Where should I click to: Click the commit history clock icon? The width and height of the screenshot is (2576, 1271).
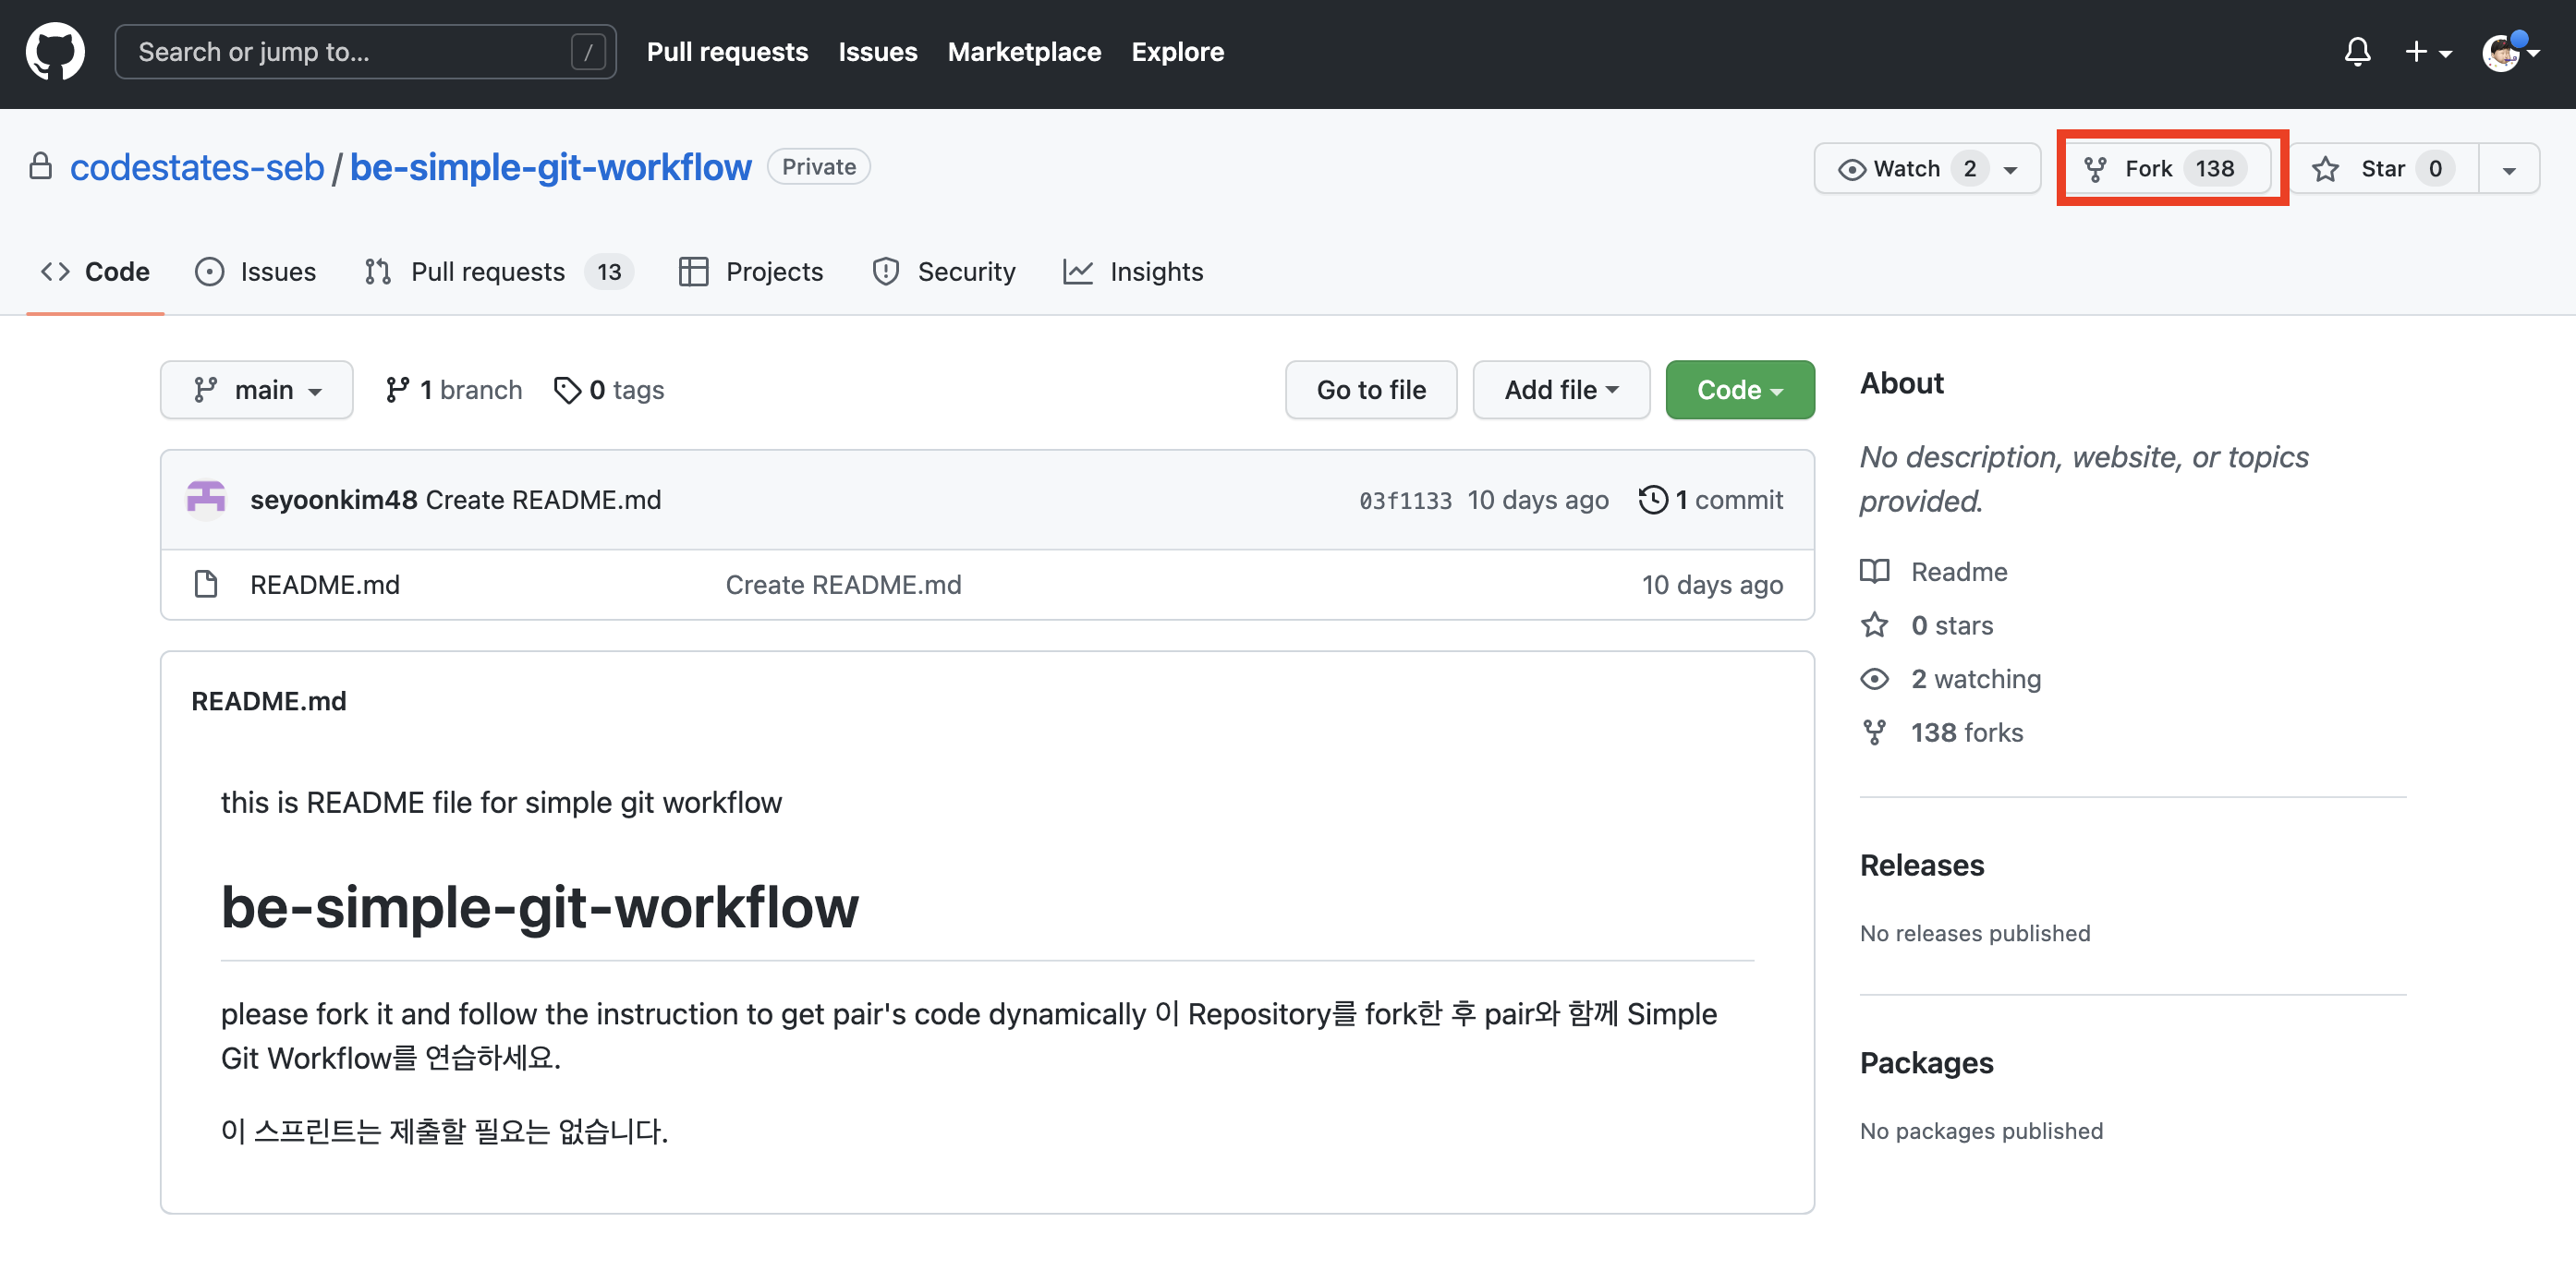1653,500
